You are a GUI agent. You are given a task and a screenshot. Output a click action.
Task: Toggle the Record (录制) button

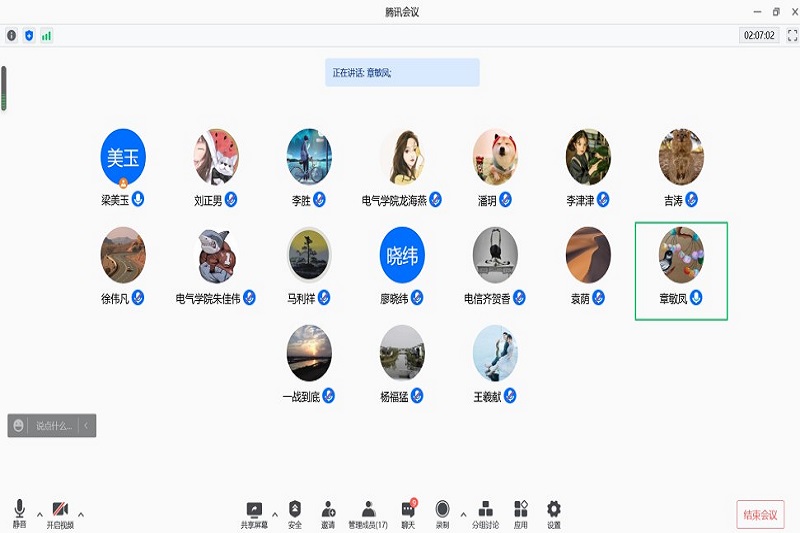point(442,510)
